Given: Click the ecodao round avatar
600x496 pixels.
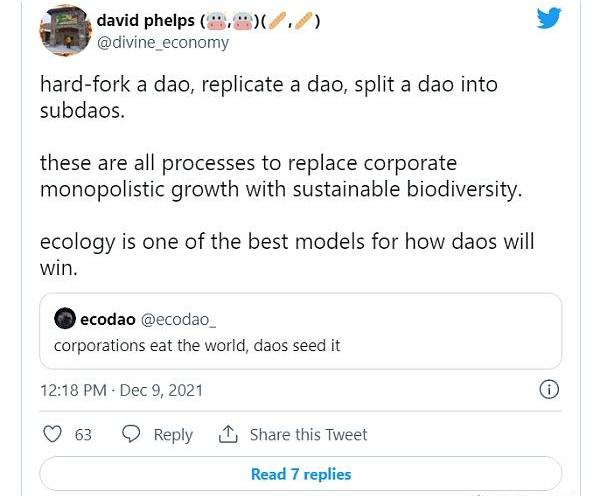Looking at the screenshot, I should click(x=64, y=319).
